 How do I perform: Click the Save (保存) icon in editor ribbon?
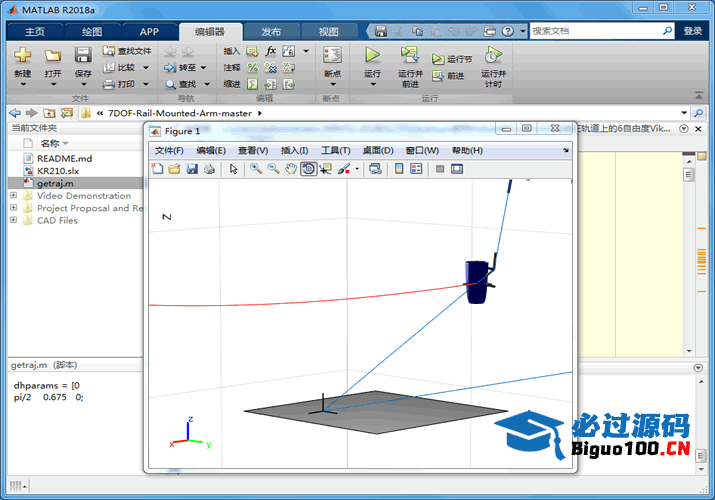pyautogui.click(x=83, y=58)
